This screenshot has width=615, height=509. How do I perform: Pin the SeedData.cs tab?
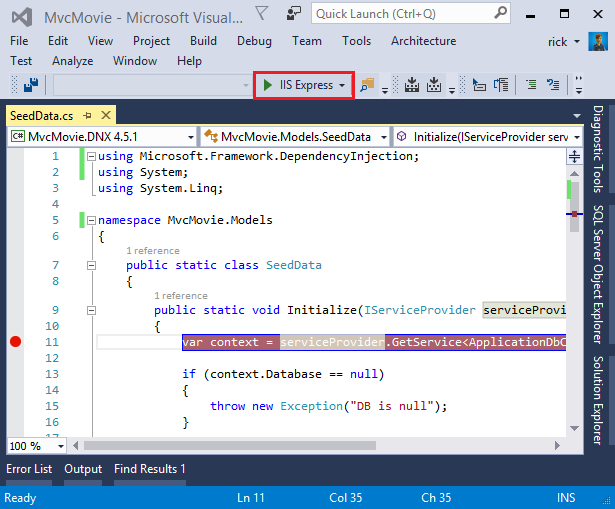click(85, 117)
